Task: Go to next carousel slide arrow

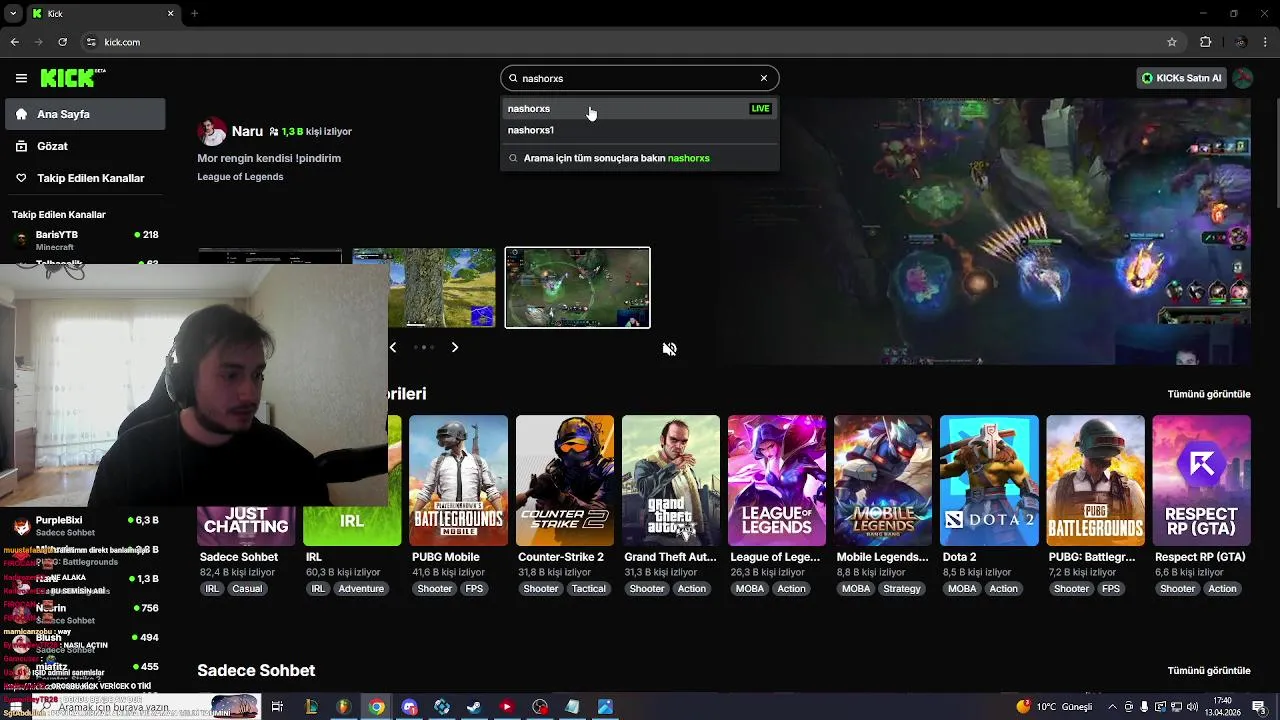Action: pyautogui.click(x=454, y=347)
